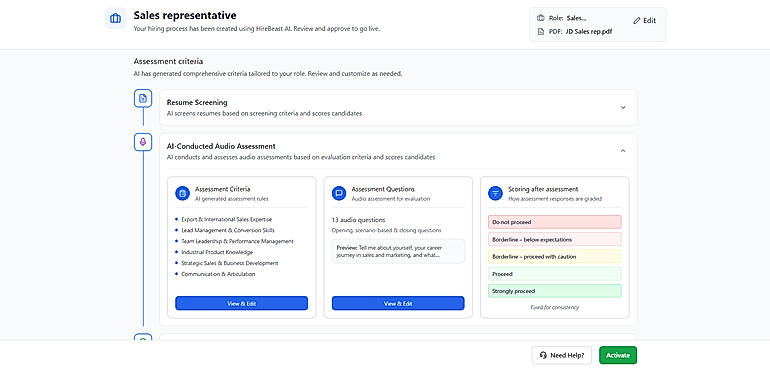Open View & Edit for Assessment Criteria
The image size is (770, 368).
tap(242, 303)
